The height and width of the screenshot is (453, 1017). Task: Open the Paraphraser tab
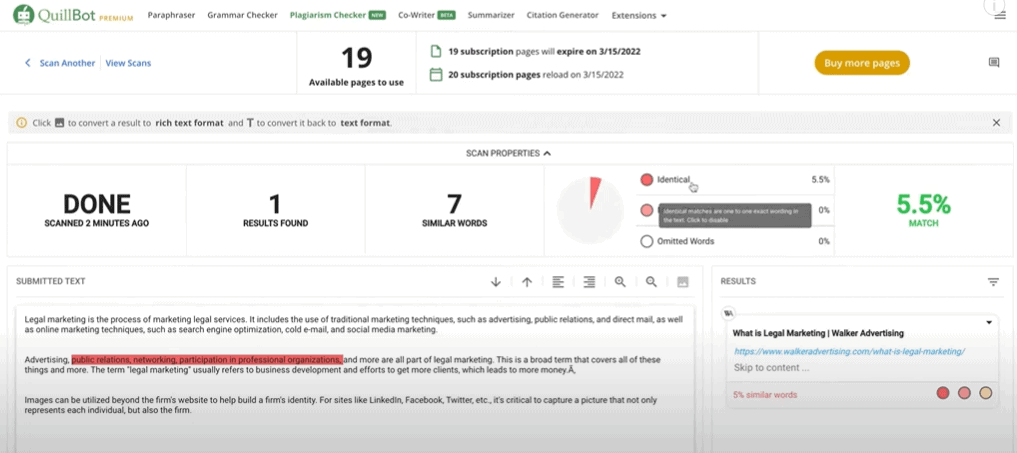171,16
